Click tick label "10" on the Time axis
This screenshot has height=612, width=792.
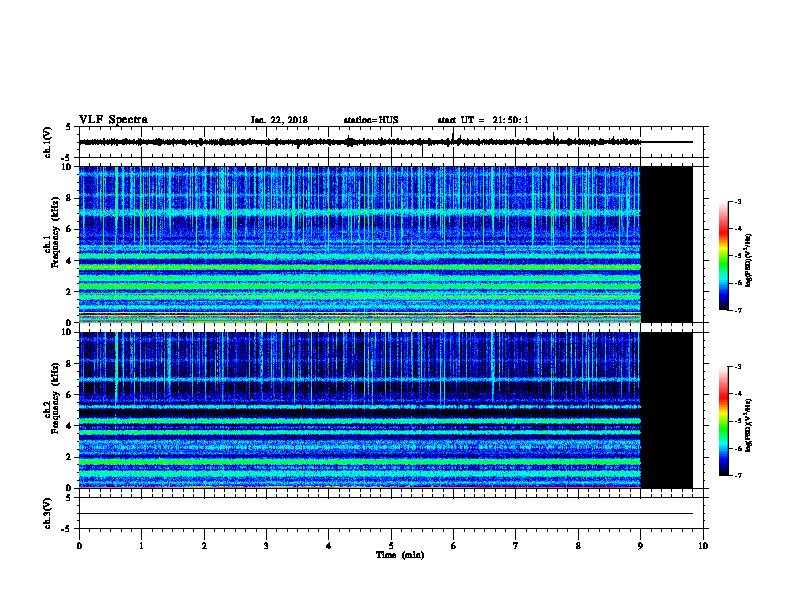click(703, 545)
